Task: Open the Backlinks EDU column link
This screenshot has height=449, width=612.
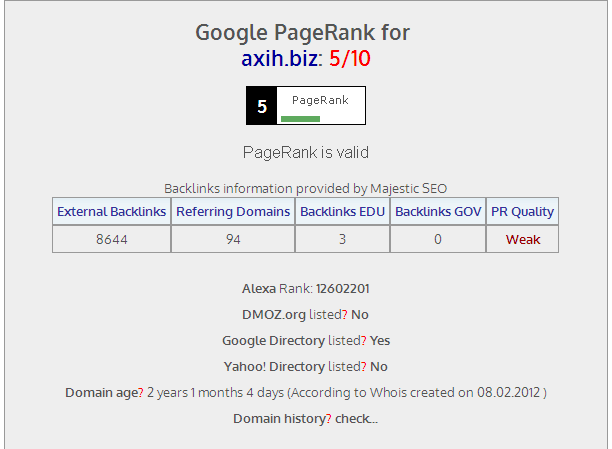Action: click(342, 212)
